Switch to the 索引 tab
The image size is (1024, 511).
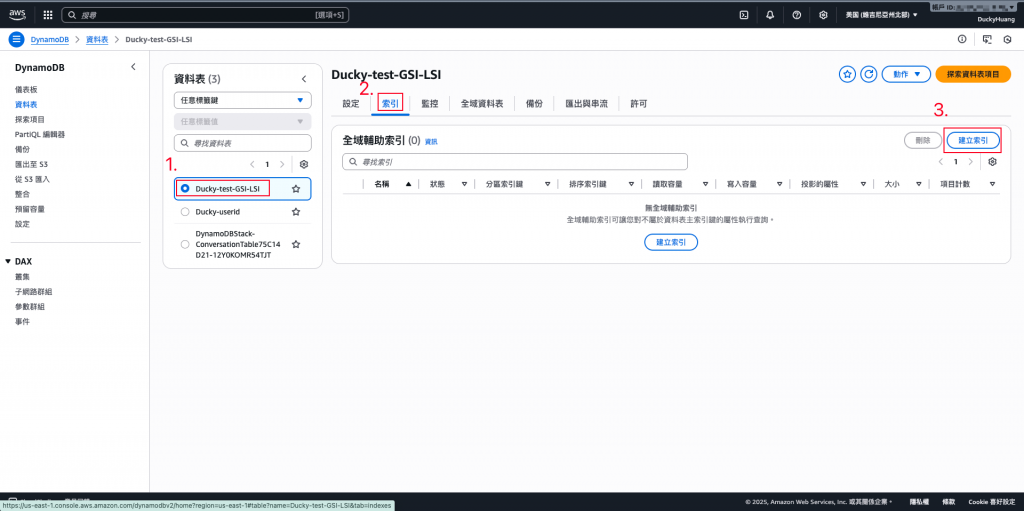pos(390,104)
